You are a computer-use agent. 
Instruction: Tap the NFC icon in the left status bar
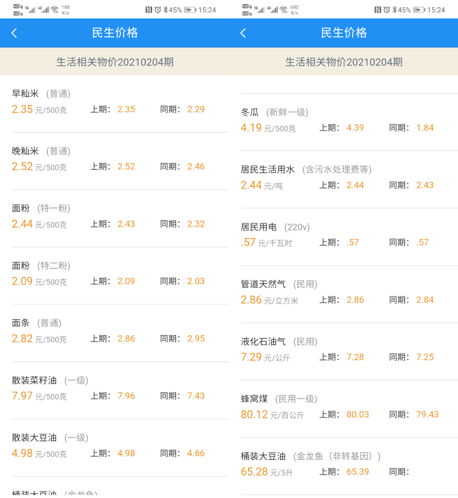point(149,10)
